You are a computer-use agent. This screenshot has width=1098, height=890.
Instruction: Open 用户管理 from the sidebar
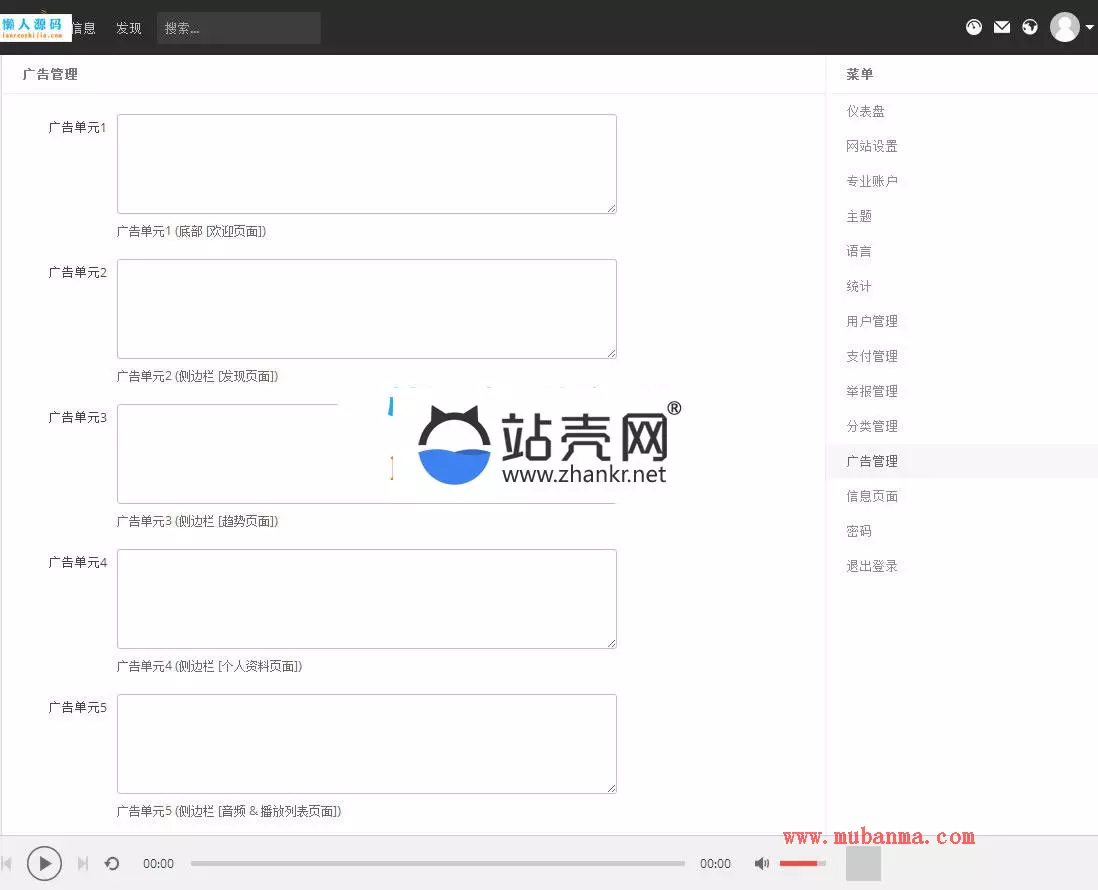click(872, 321)
